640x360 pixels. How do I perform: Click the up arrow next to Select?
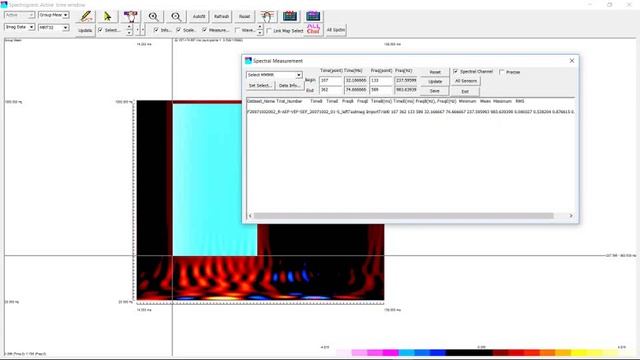point(129,27)
